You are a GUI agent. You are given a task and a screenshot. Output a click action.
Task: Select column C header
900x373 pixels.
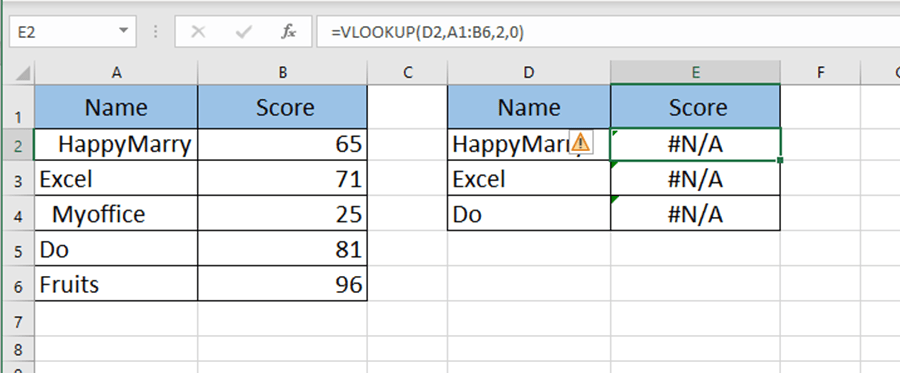click(408, 73)
